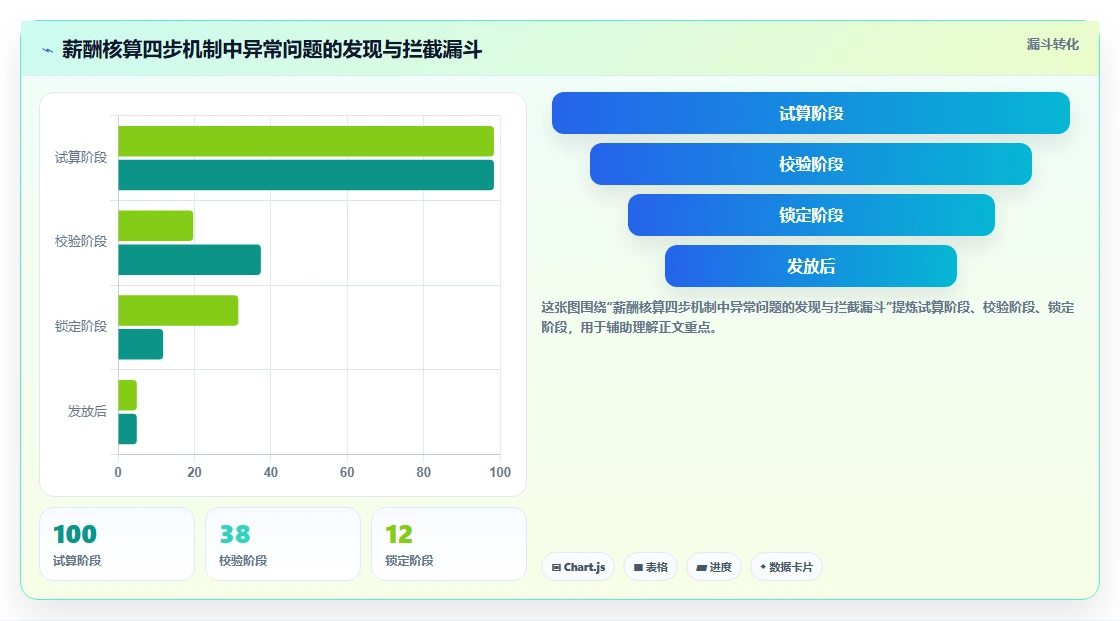Click the teal 试算阶段 chart bar
This screenshot has width=1120, height=621.
306,175
